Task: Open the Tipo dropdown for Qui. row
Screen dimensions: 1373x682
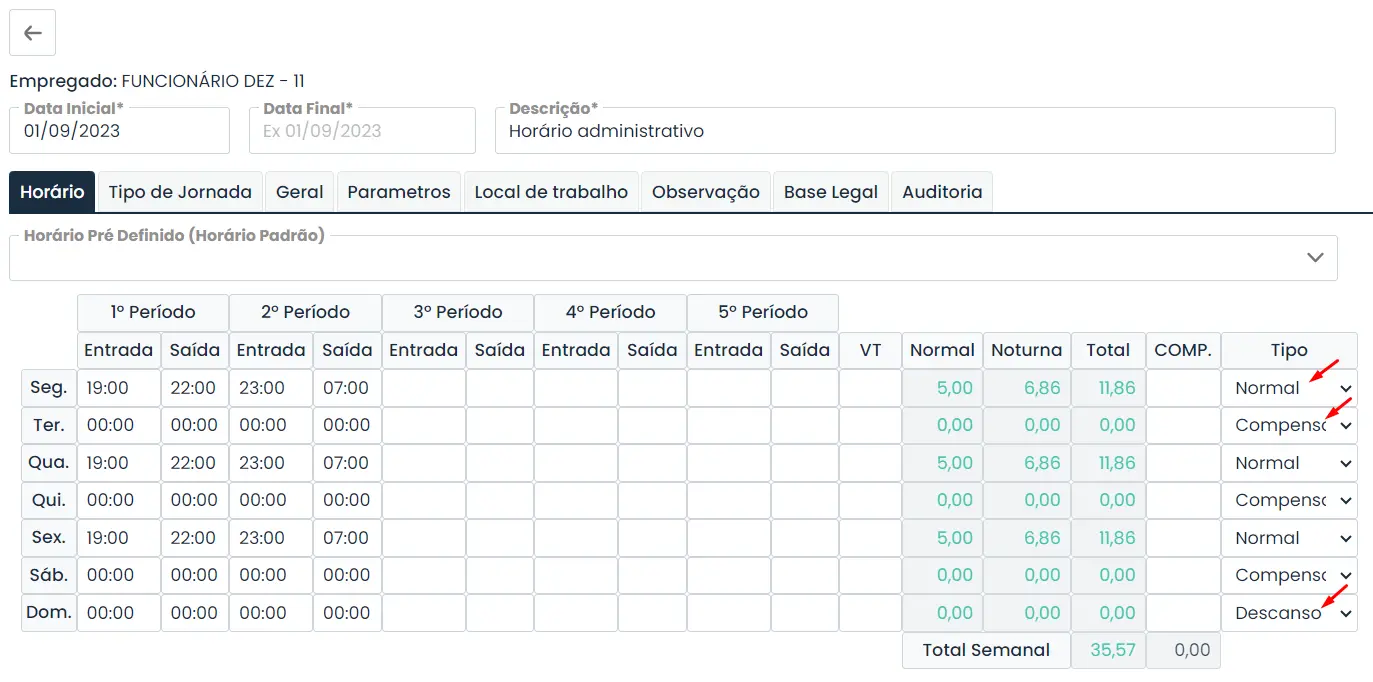Action: point(1289,500)
